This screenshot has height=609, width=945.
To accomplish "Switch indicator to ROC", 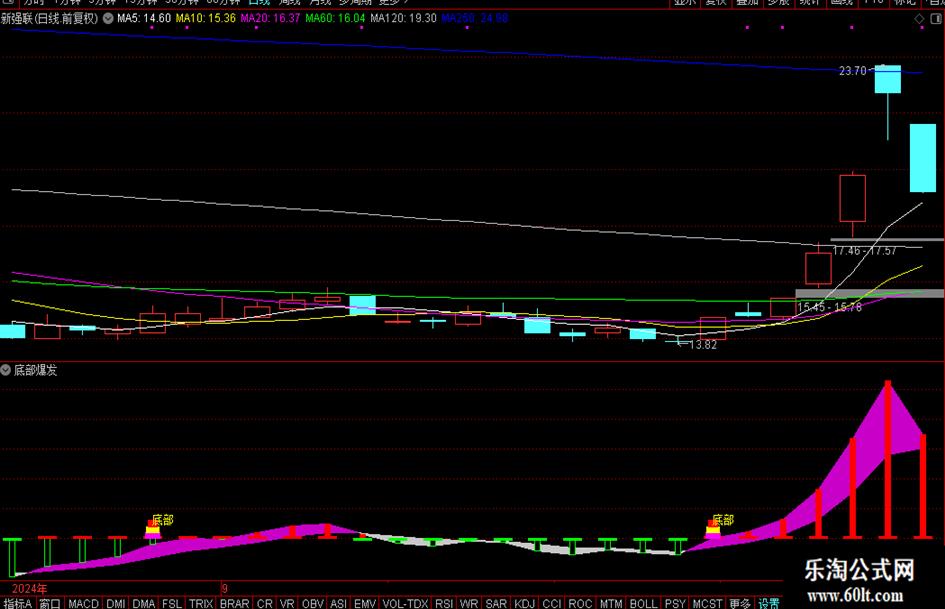I will (x=580, y=603).
